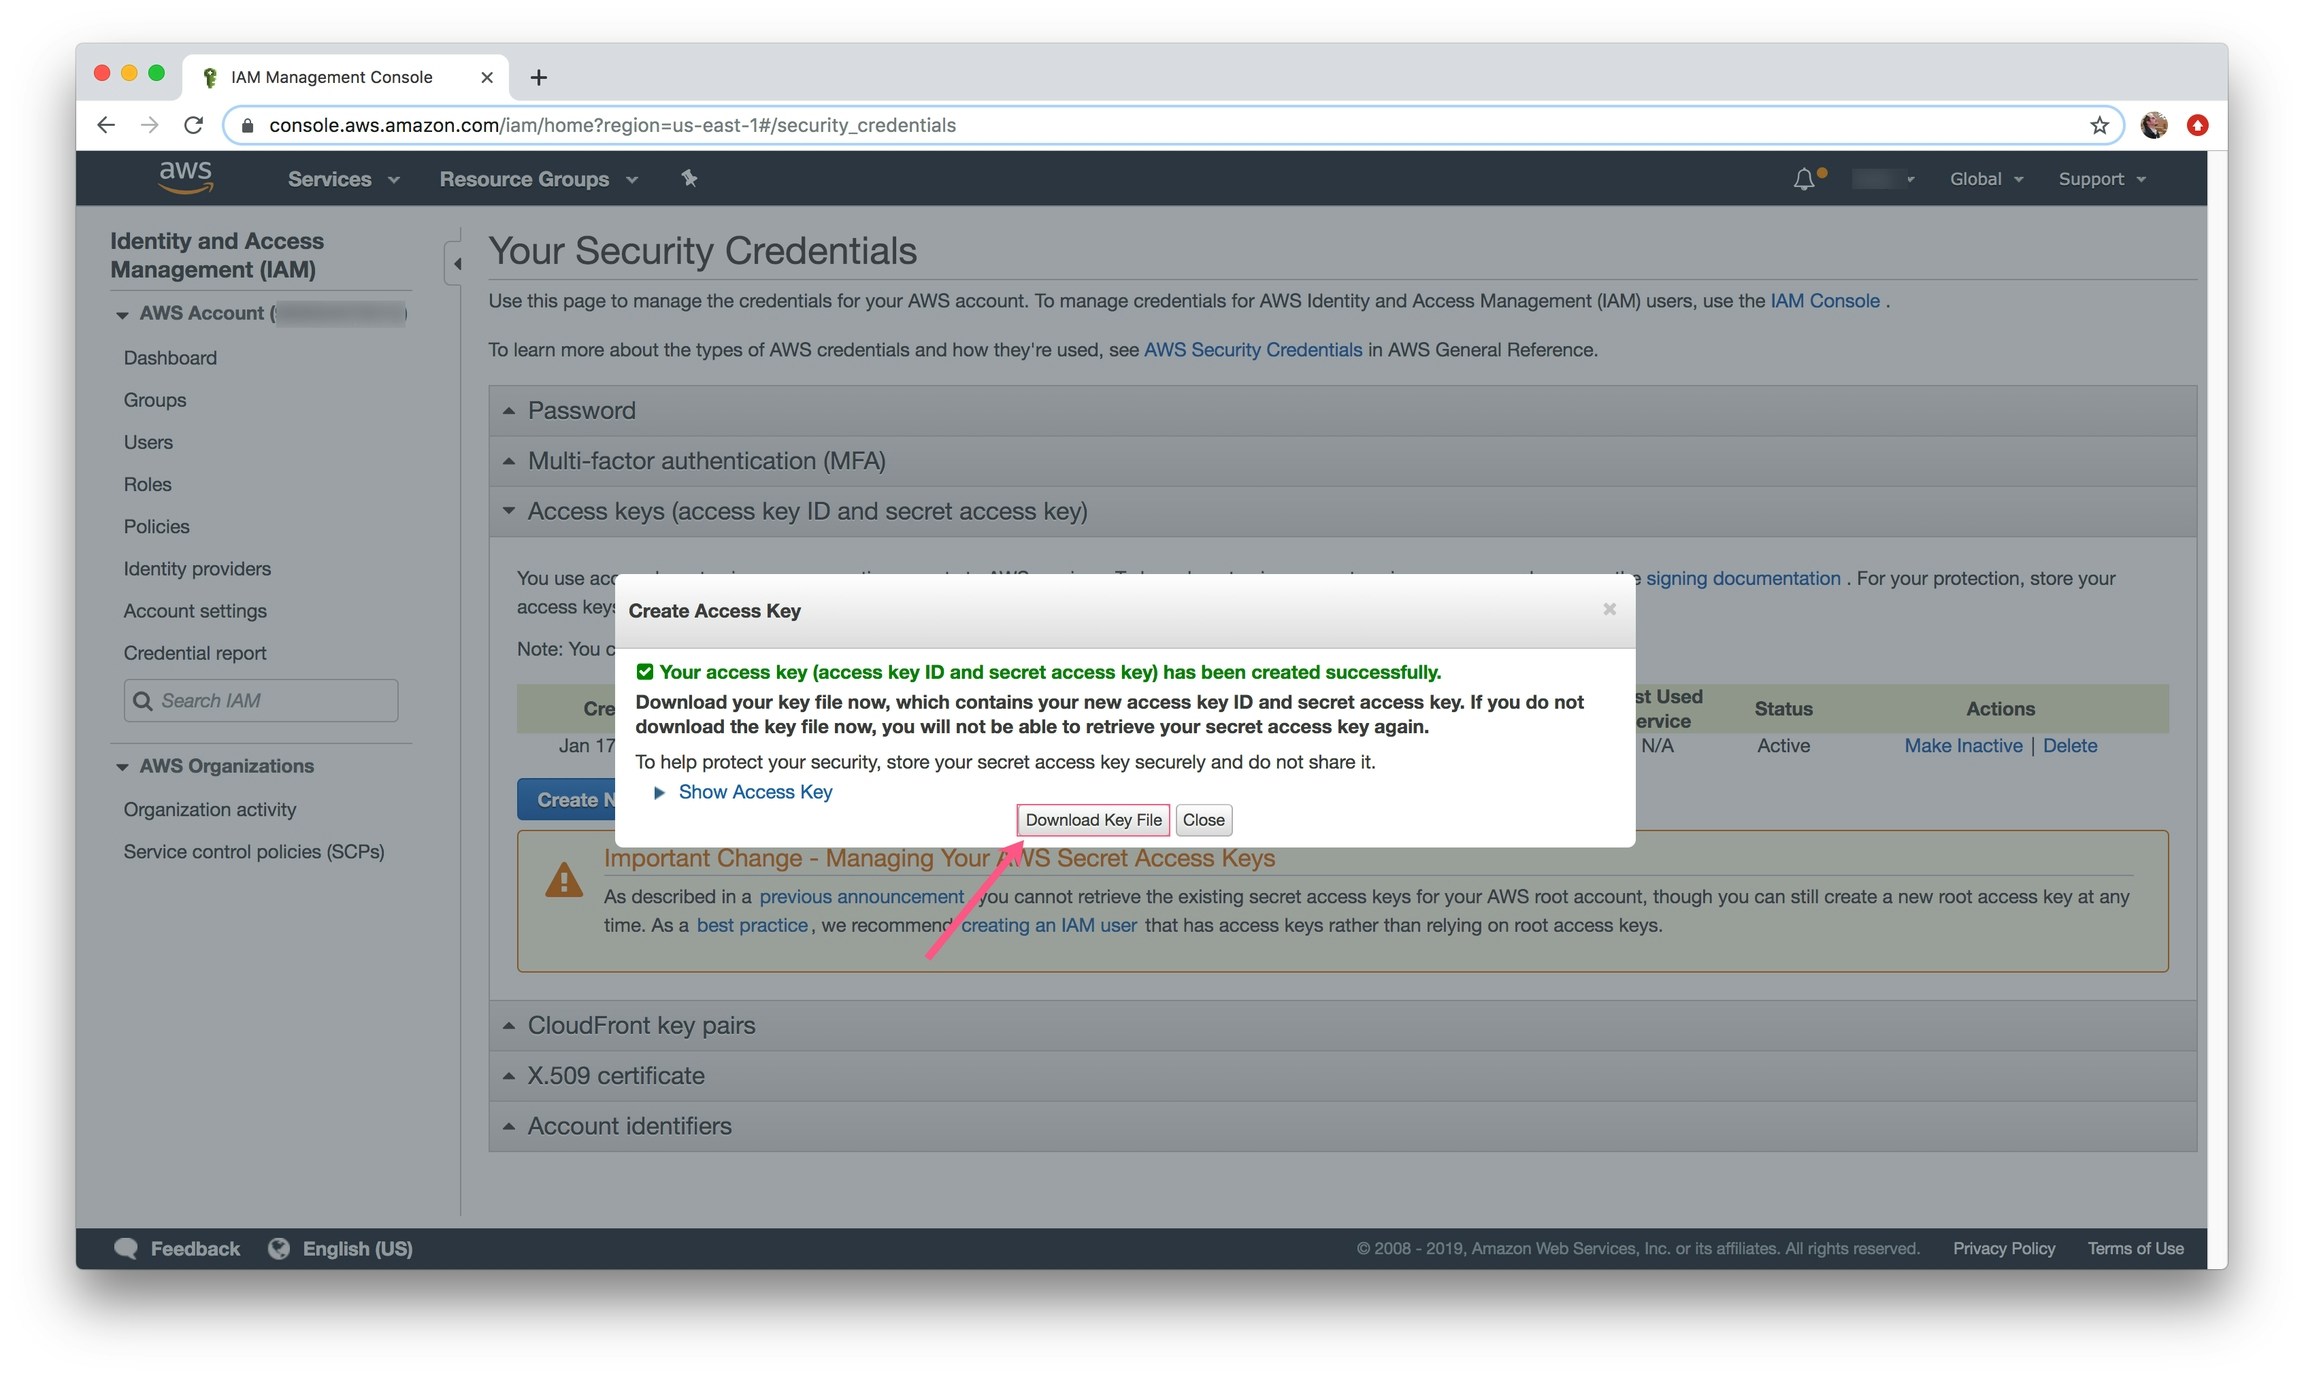Reload the page with the refresh icon
Image resolution: width=2304 pixels, height=1378 pixels.
(194, 125)
